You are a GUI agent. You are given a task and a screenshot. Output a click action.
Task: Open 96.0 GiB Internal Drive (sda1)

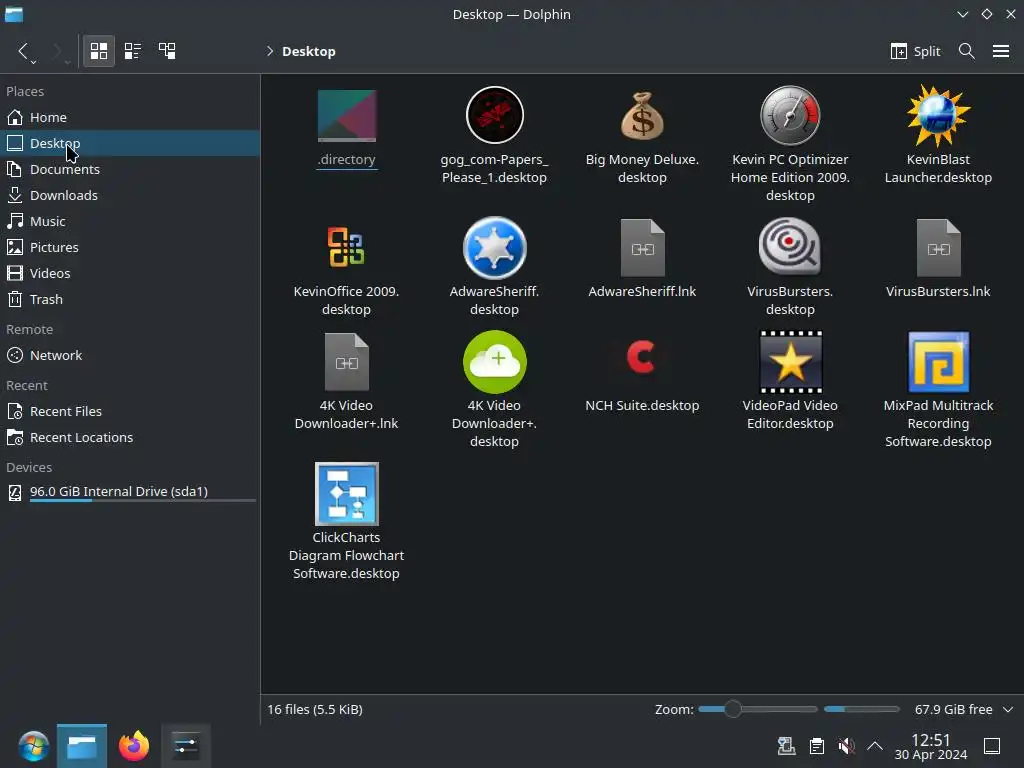click(130, 492)
